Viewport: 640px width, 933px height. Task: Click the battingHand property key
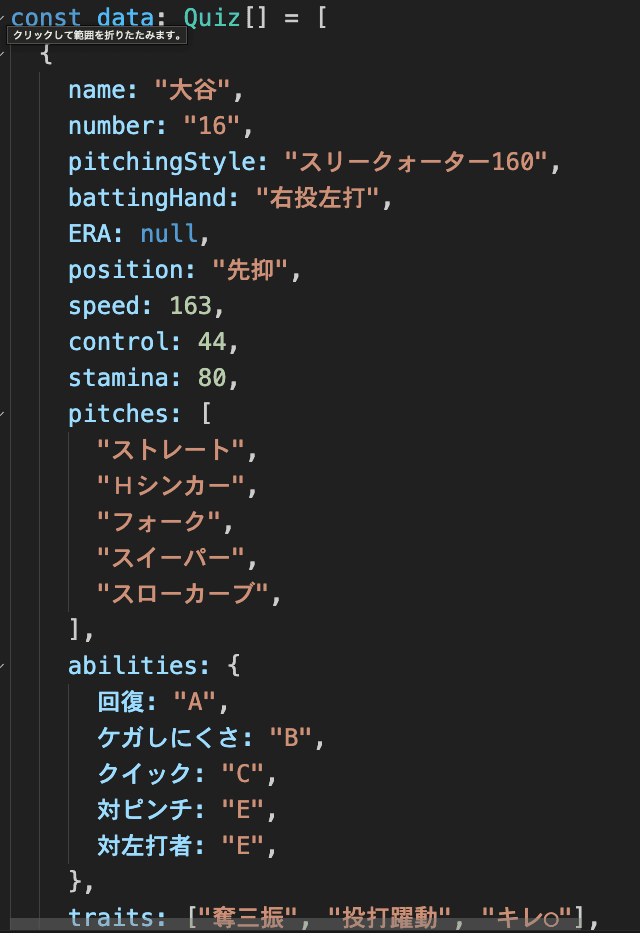[145, 198]
